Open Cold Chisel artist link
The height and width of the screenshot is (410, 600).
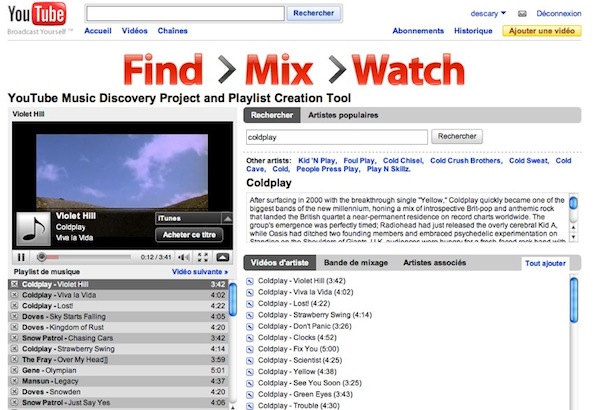403,161
